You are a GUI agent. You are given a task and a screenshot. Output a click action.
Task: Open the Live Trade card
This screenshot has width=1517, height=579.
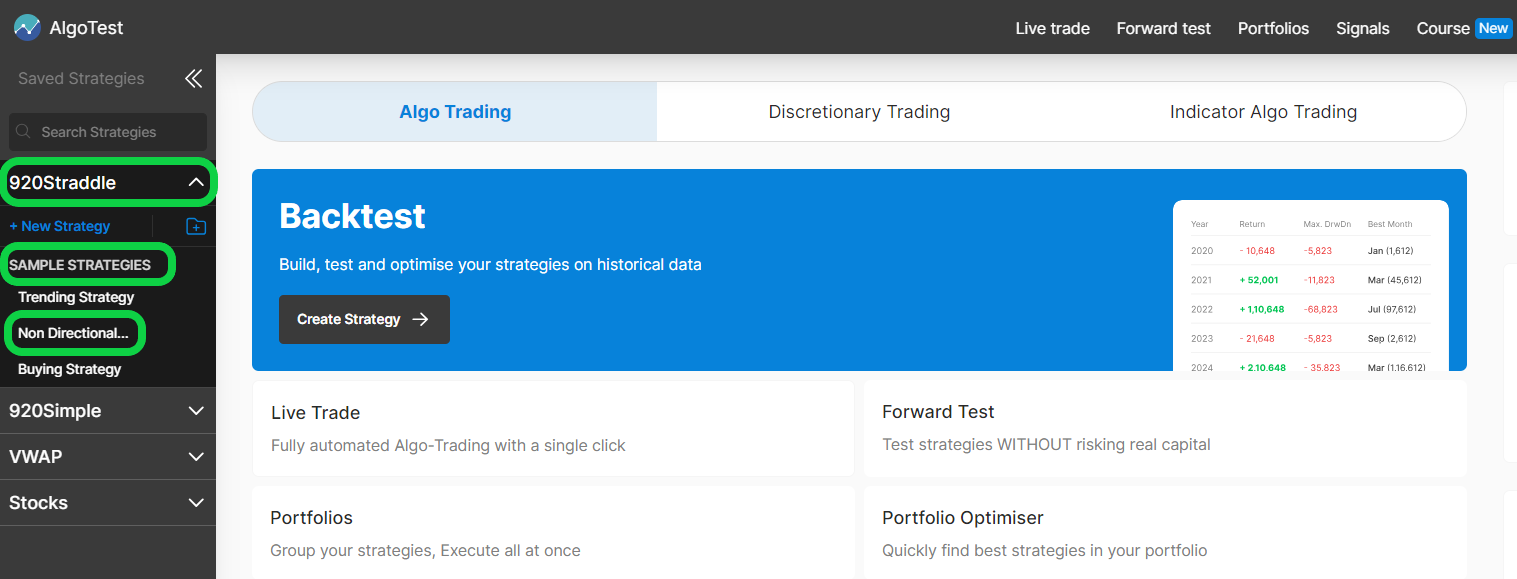tap(553, 428)
